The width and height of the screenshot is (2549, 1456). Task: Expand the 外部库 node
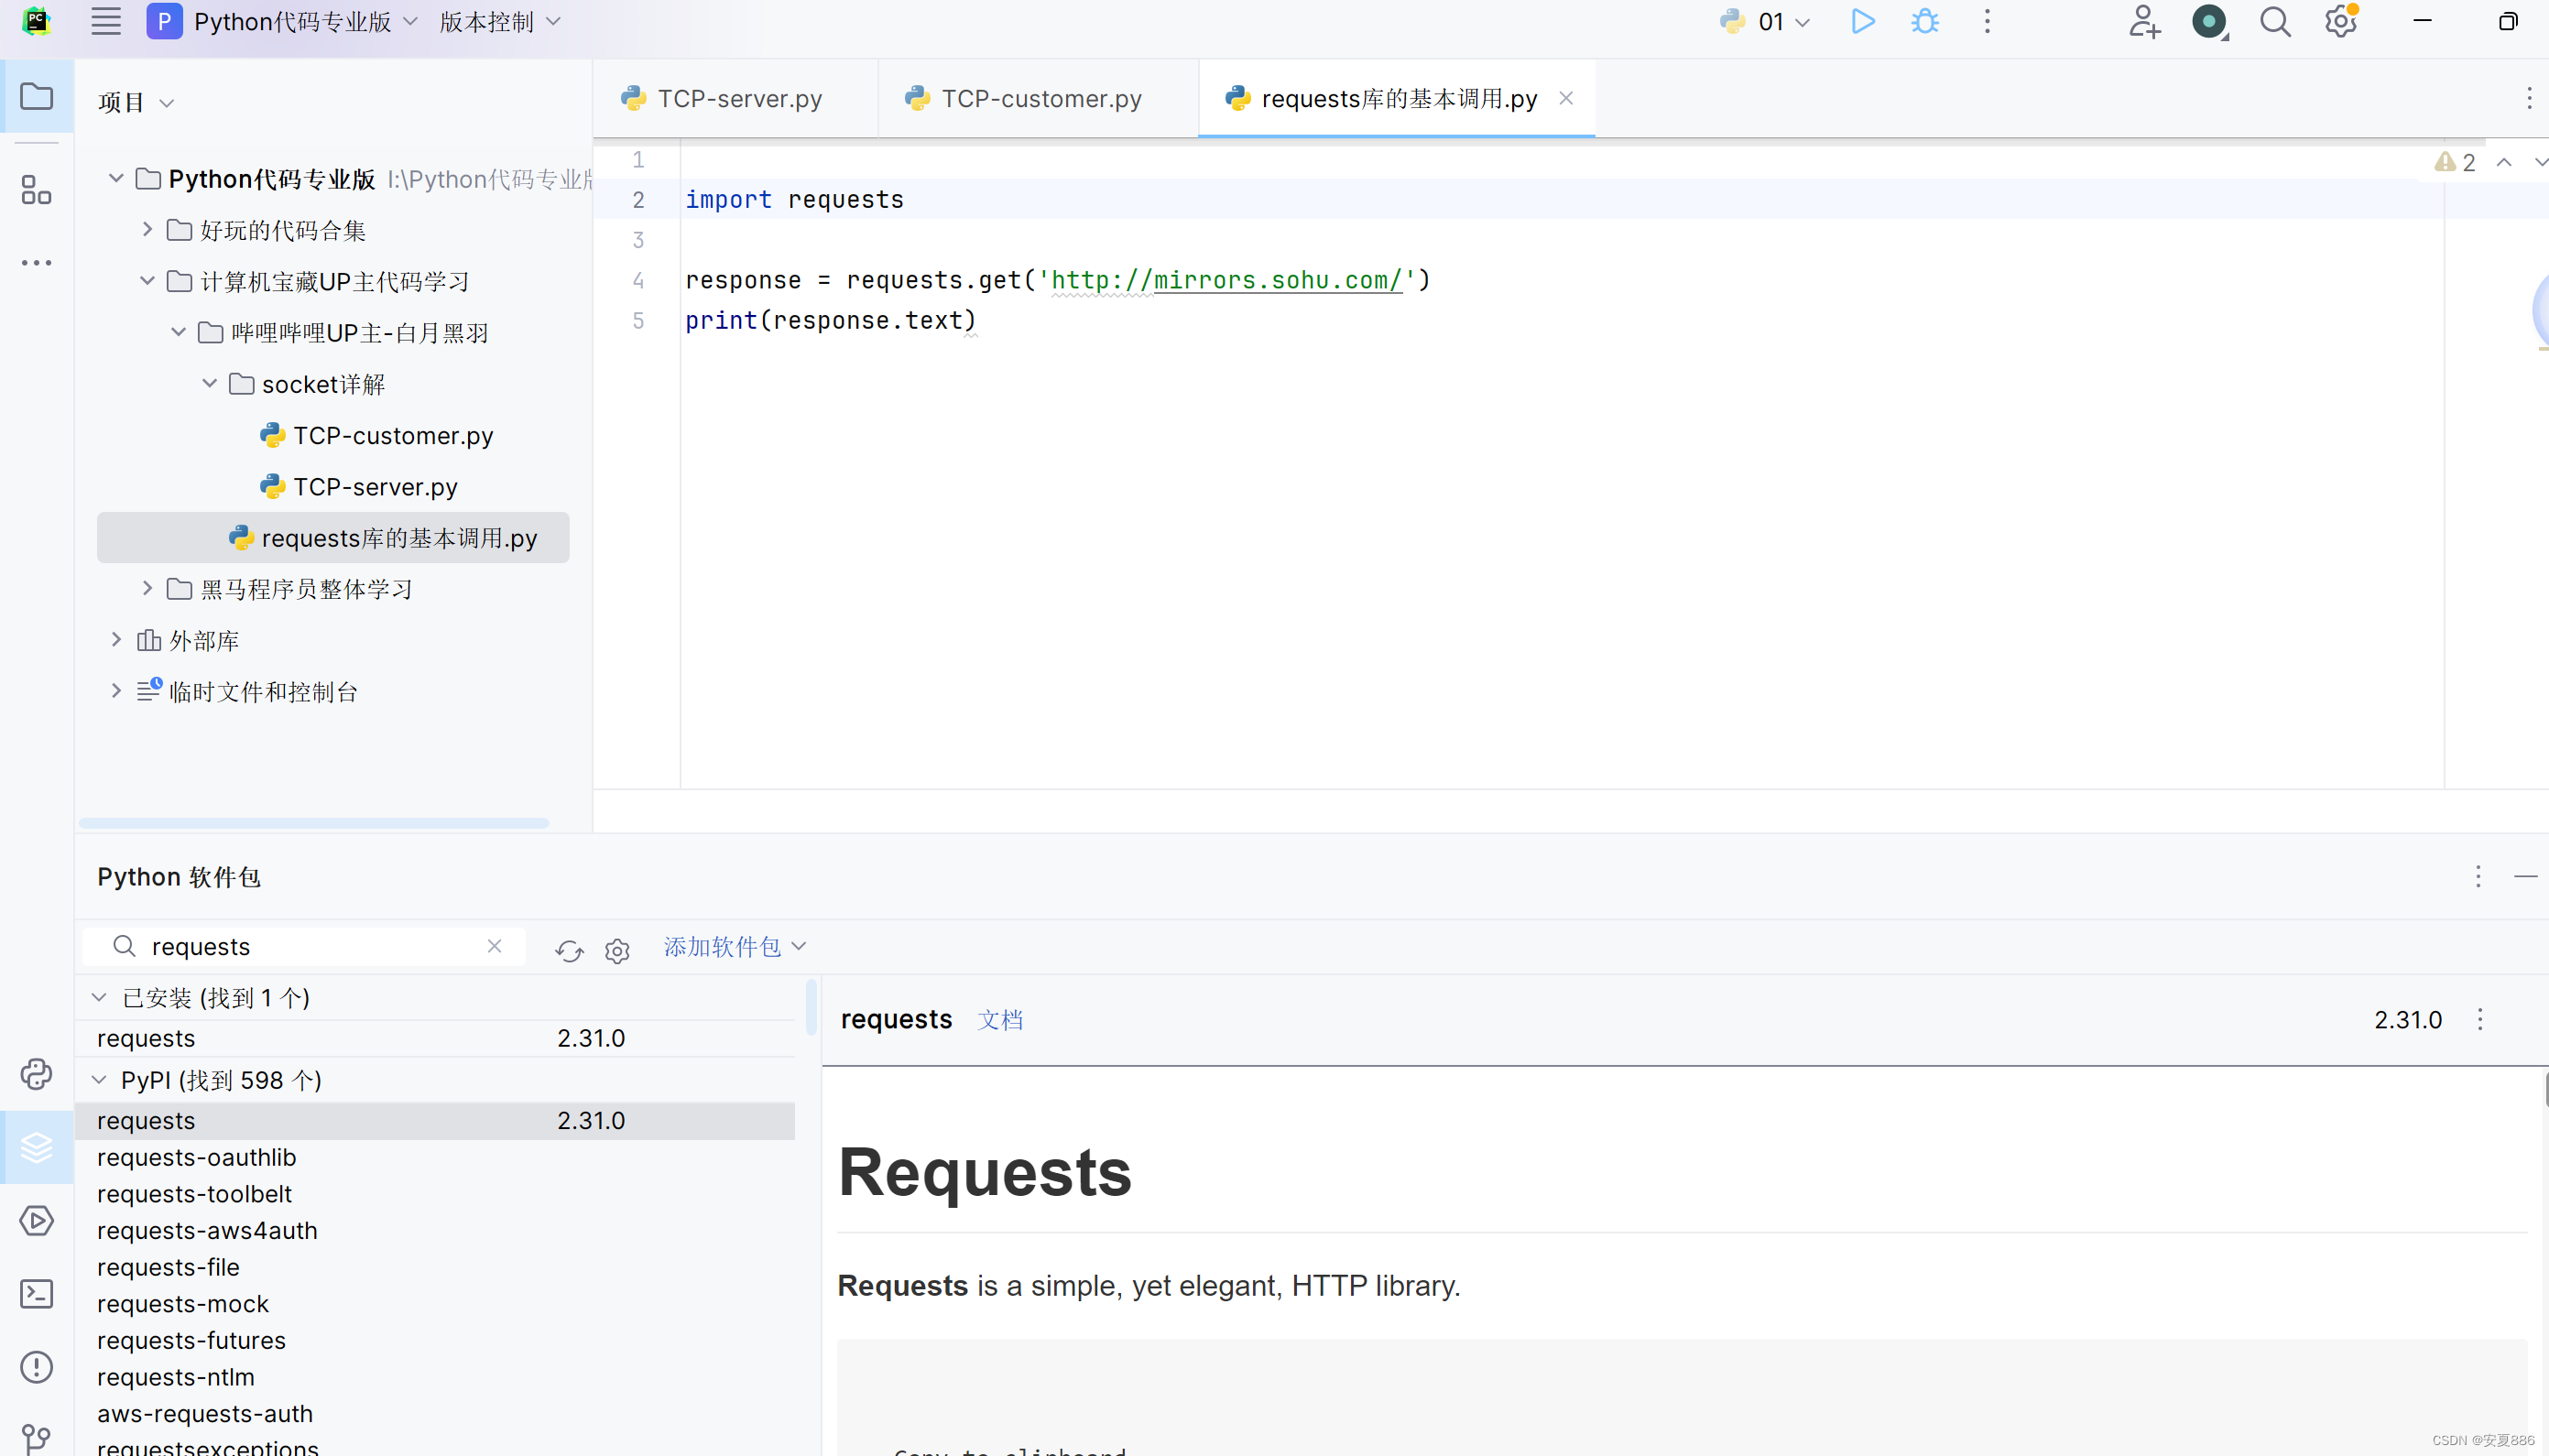[116, 640]
